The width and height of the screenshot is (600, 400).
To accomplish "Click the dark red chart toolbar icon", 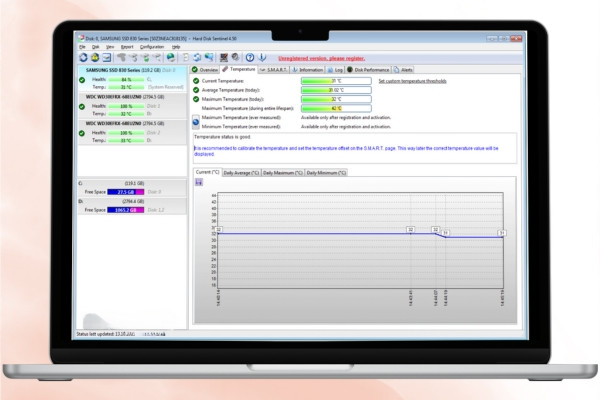I will pos(224,58).
